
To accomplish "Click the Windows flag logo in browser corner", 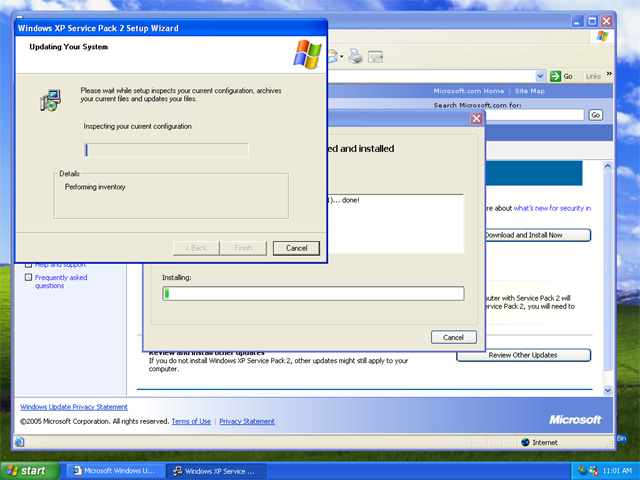I will click(602, 36).
